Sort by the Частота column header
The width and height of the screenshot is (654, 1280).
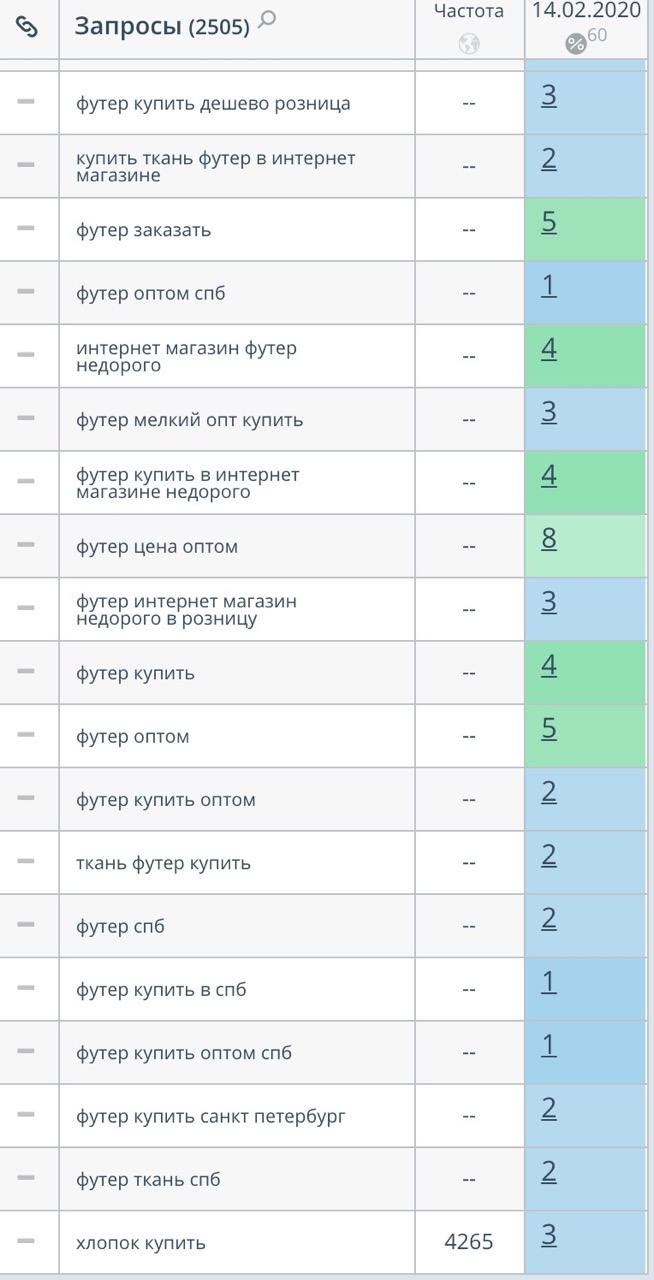(x=469, y=12)
